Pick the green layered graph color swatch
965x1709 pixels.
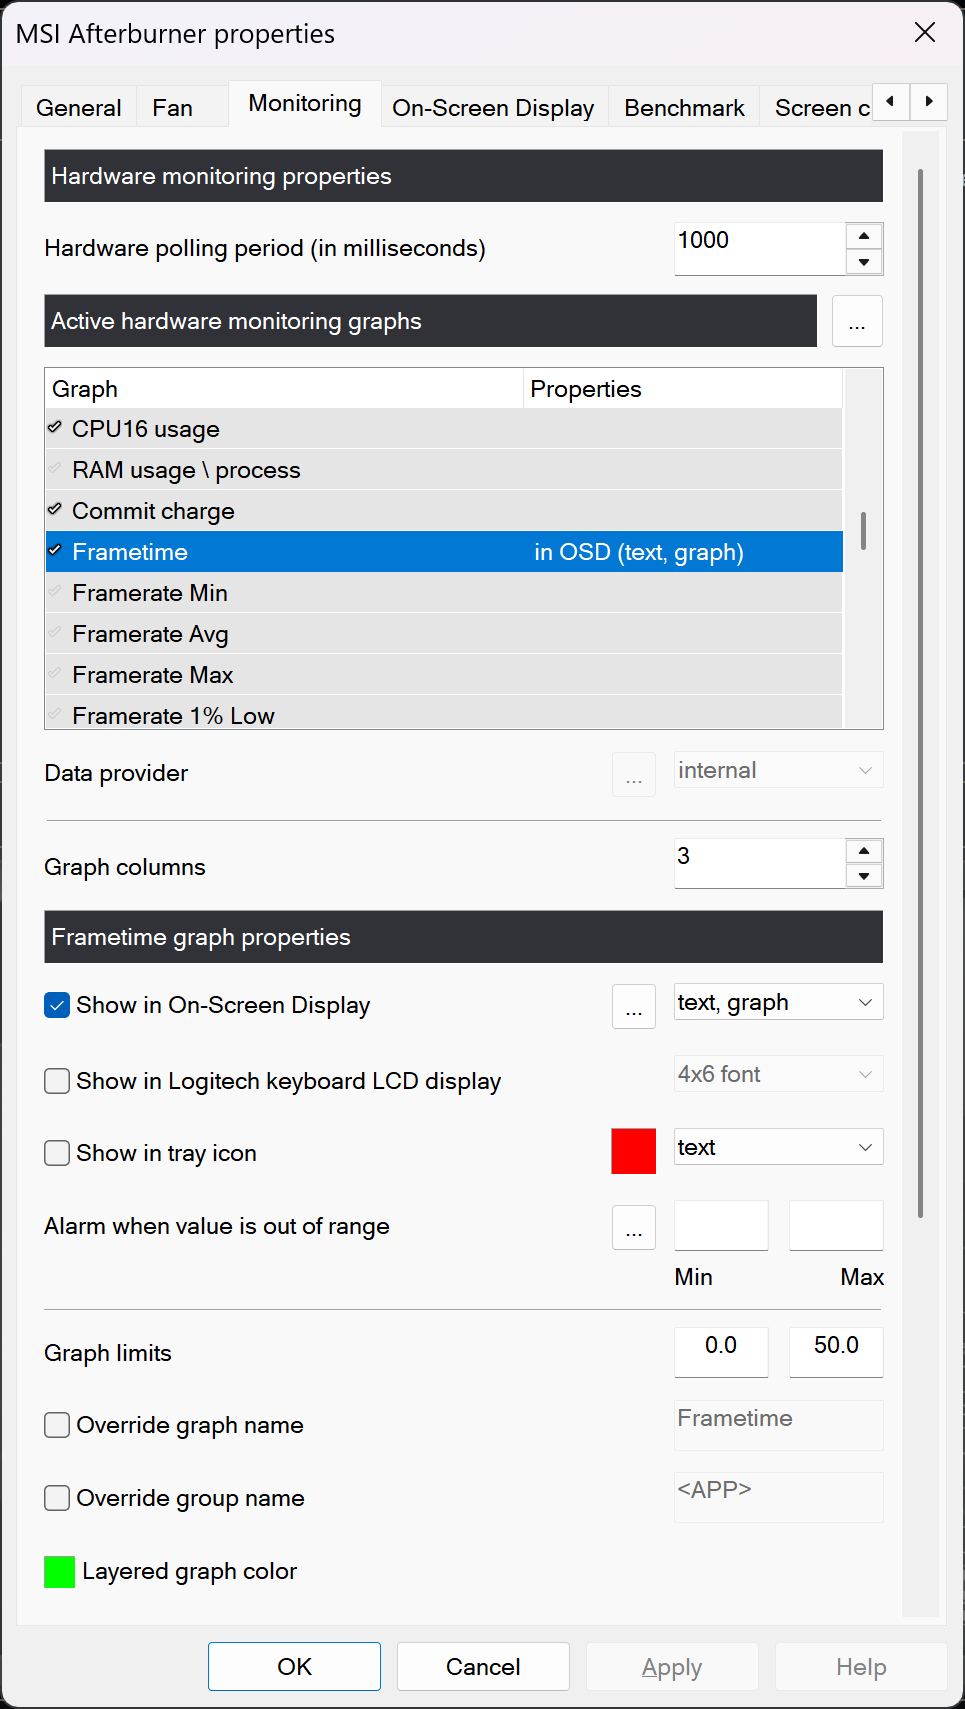[60, 1572]
